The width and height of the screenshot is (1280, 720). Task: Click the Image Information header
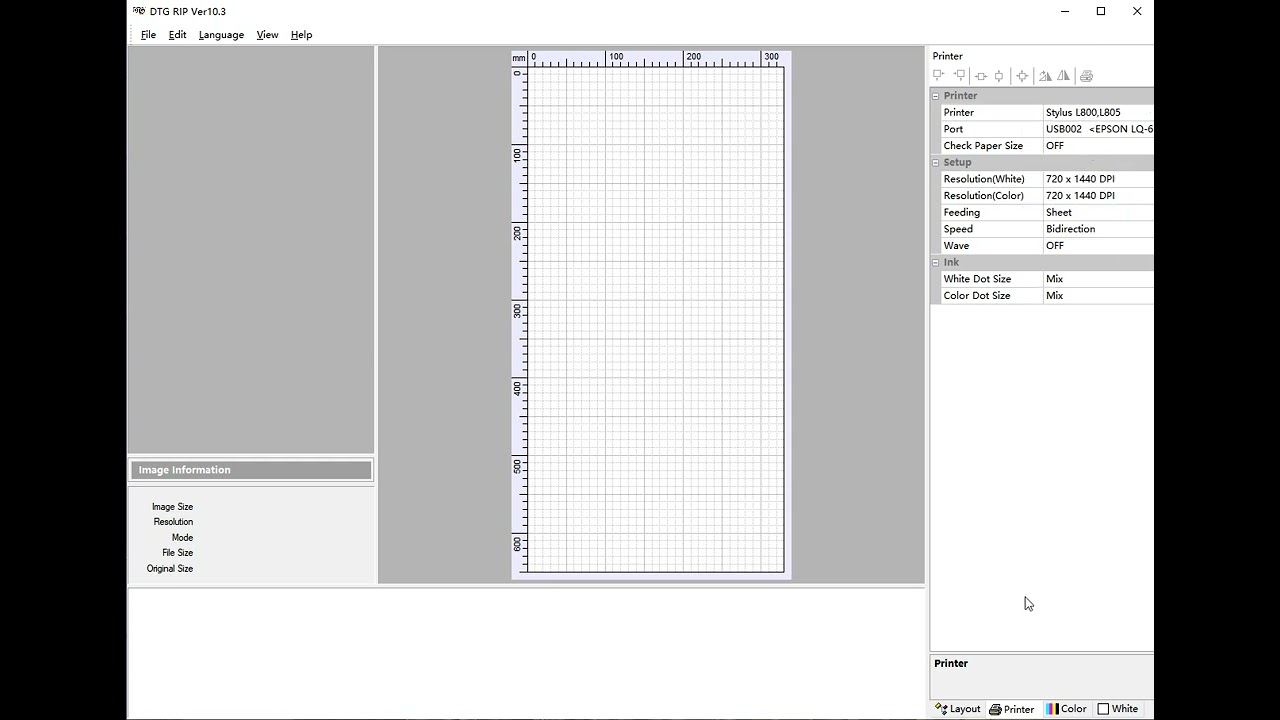point(251,470)
